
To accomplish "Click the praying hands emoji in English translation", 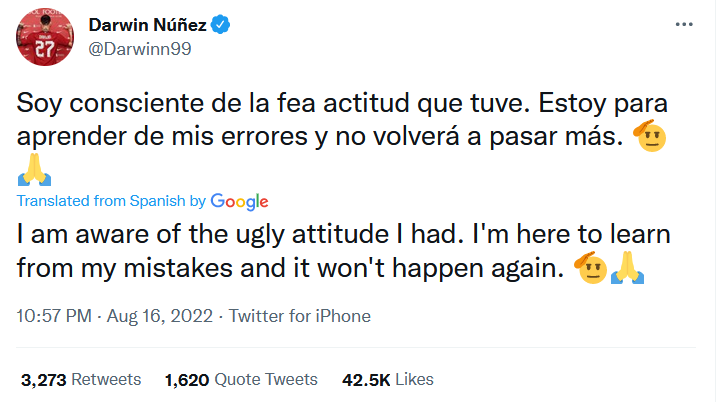I will click(625, 268).
